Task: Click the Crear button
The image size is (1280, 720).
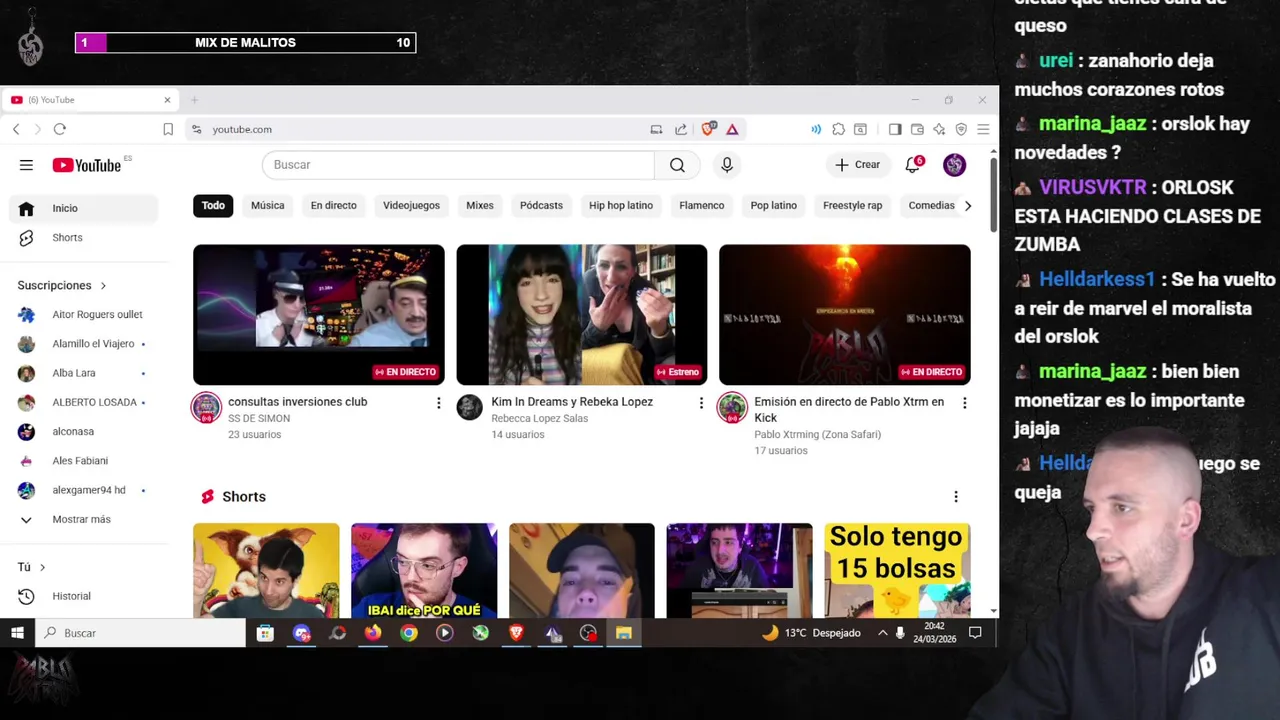Action: [x=858, y=165]
